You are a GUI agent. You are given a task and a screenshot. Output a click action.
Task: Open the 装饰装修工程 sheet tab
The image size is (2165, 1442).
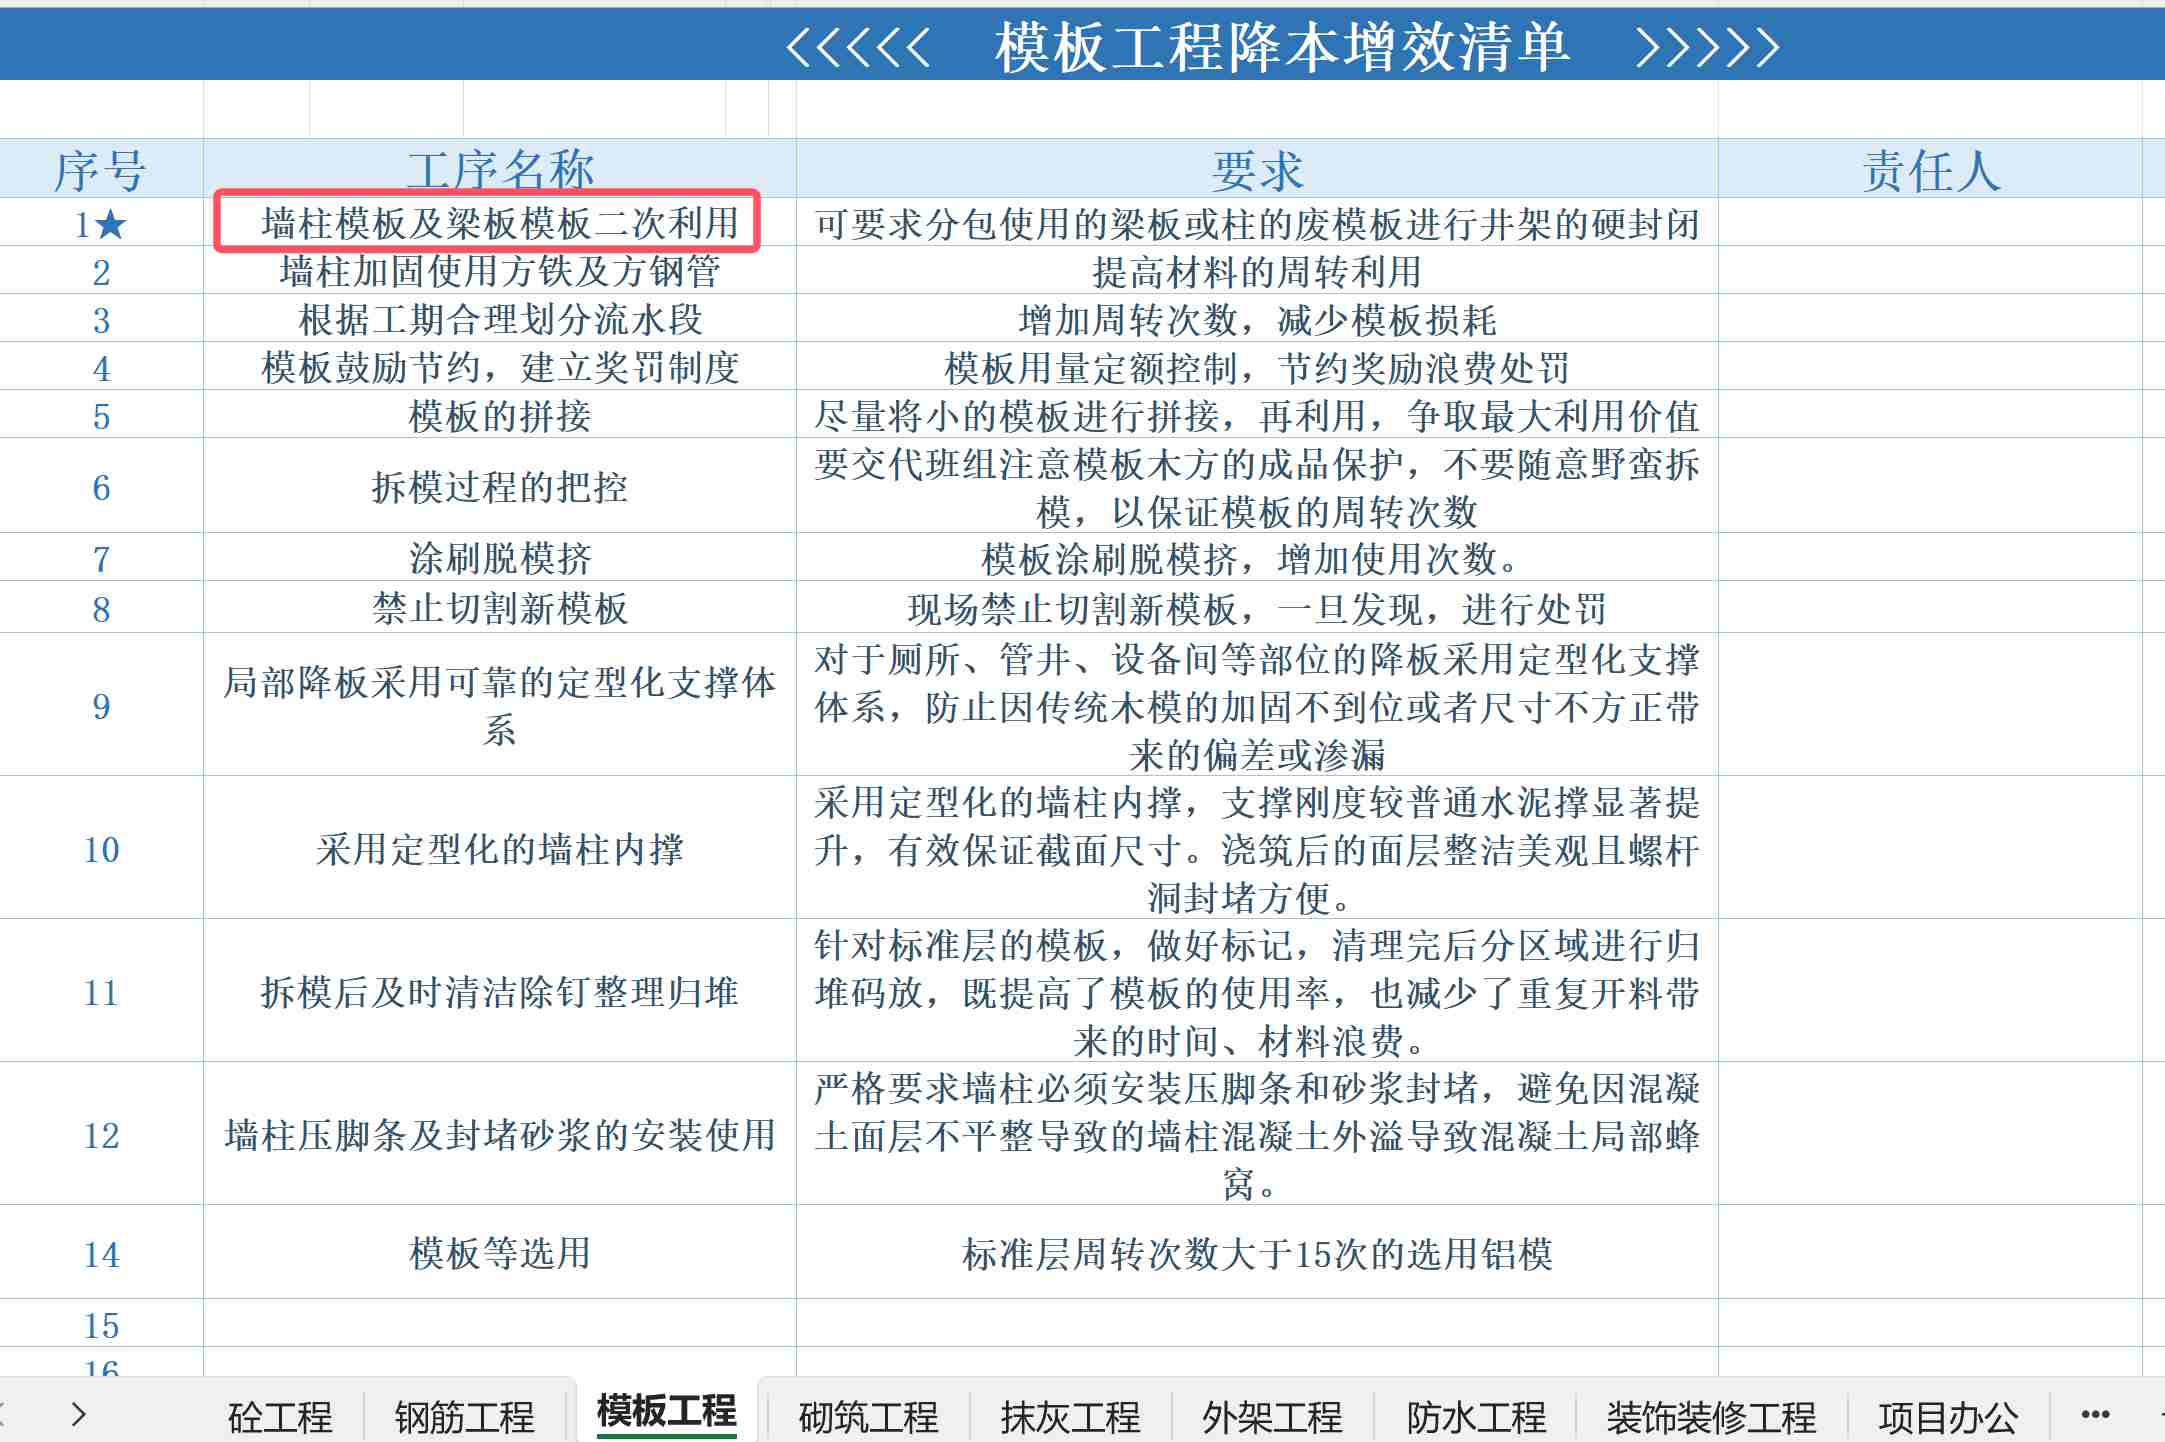(1711, 1417)
